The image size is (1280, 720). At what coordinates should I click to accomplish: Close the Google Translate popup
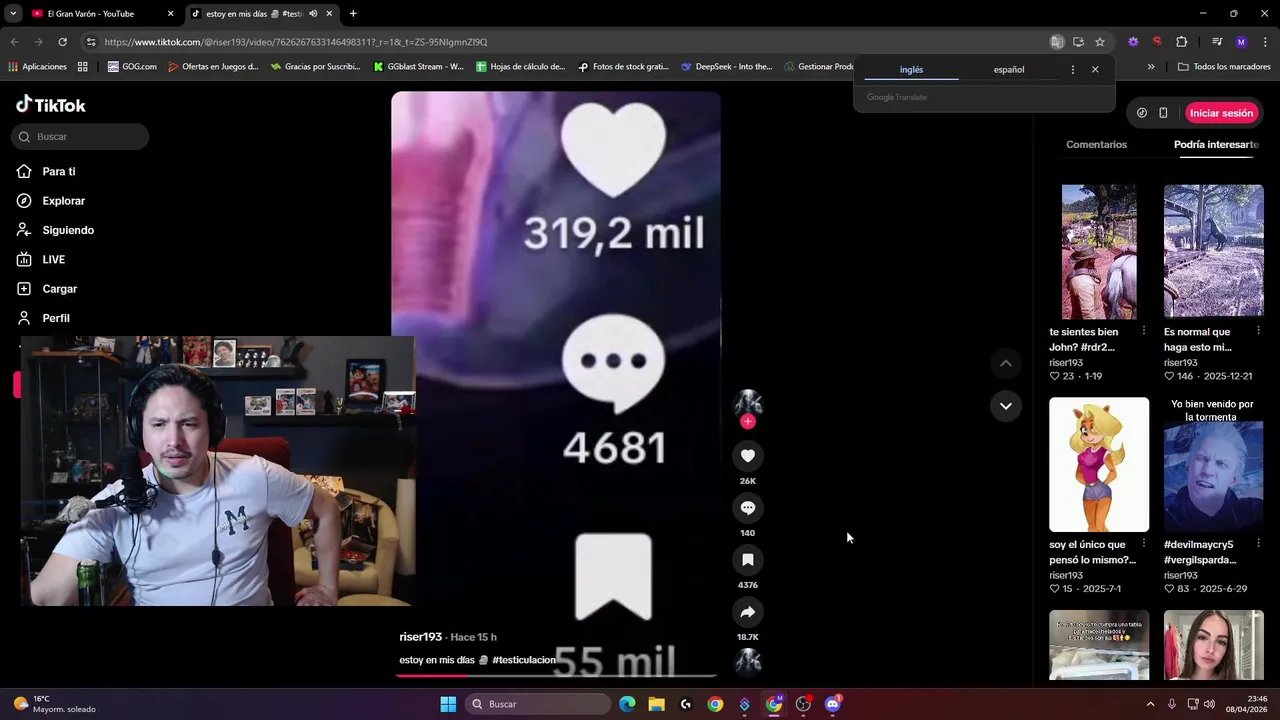click(1095, 70)
